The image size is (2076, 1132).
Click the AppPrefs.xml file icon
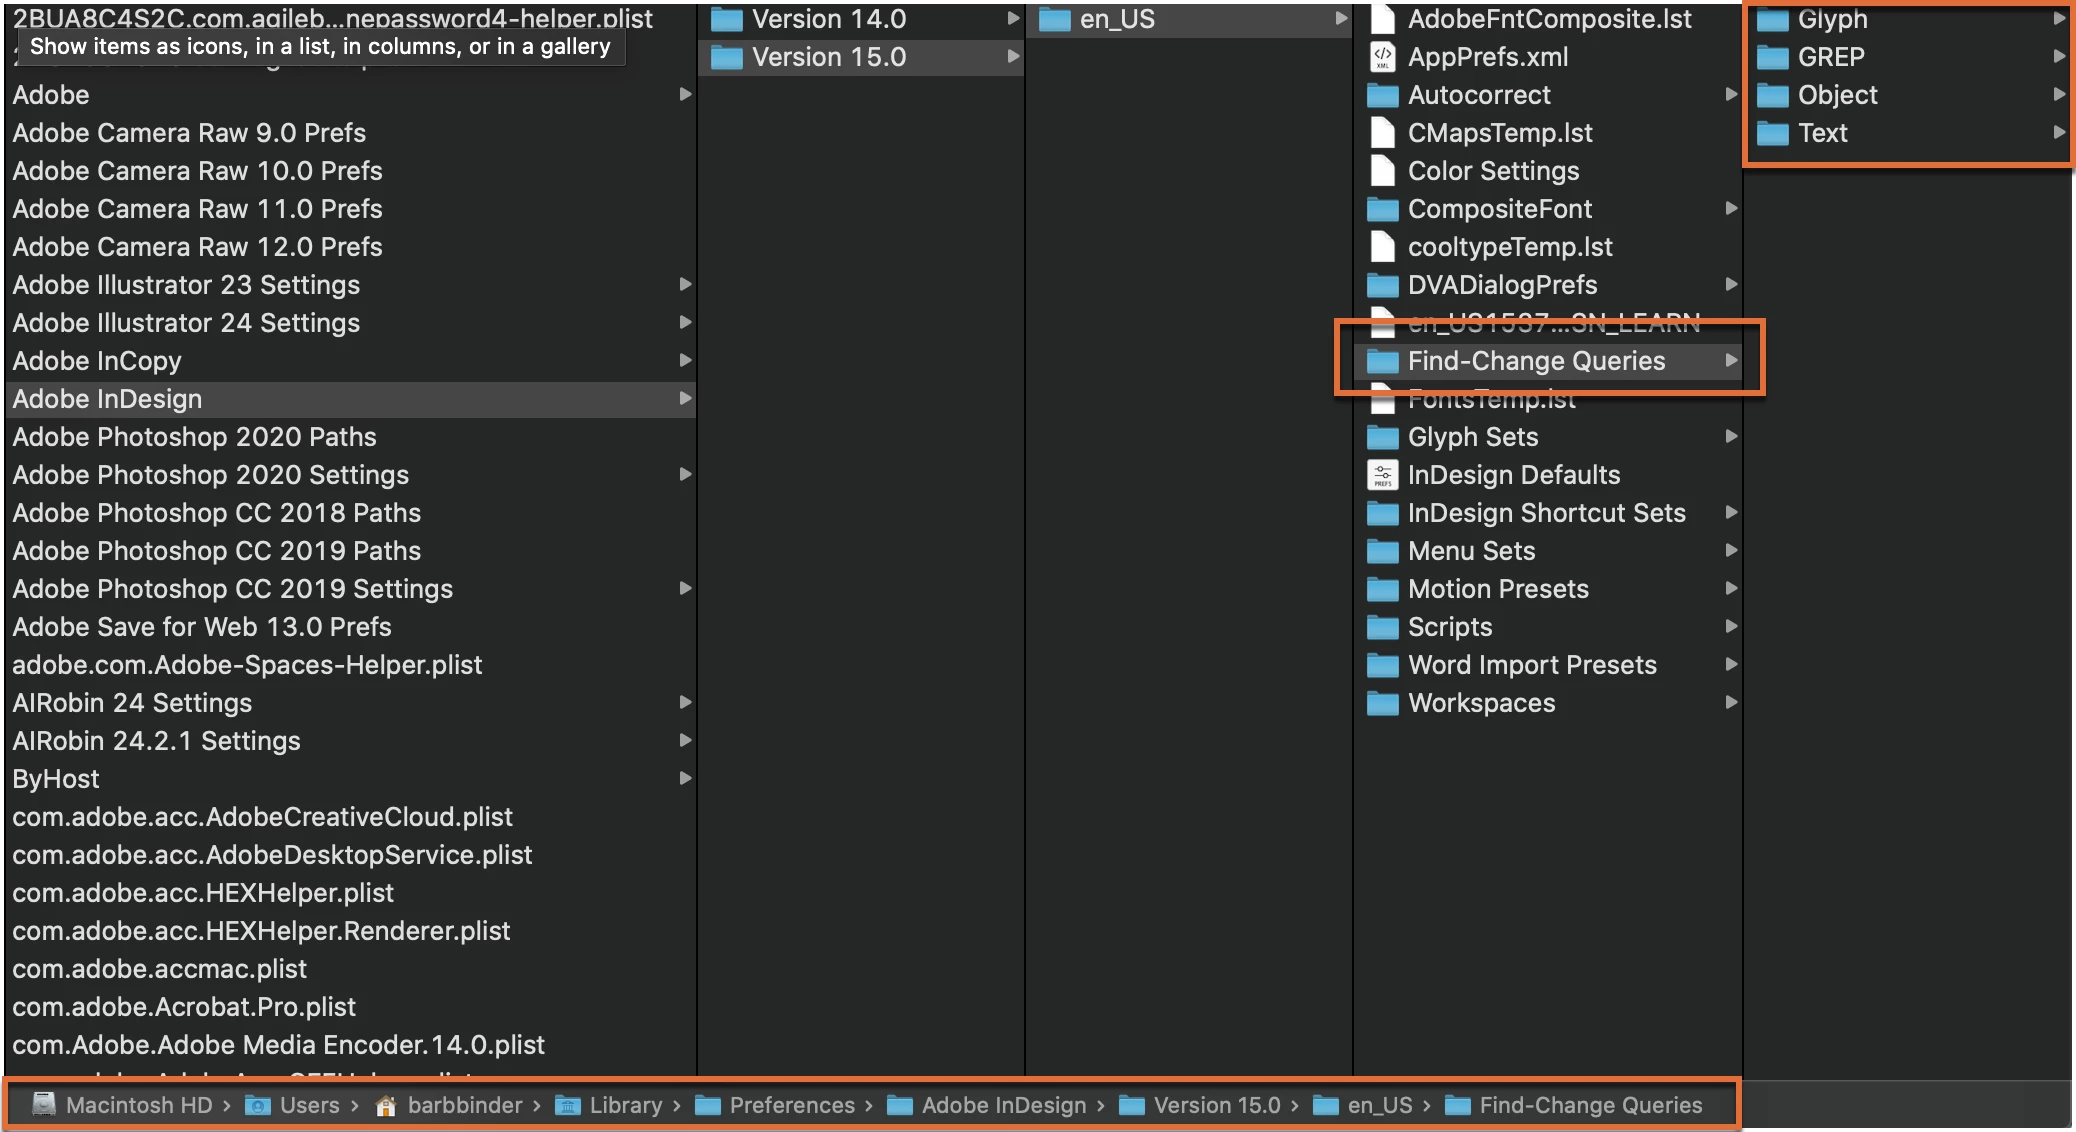pyautogui.click(x=1382, y=57)
